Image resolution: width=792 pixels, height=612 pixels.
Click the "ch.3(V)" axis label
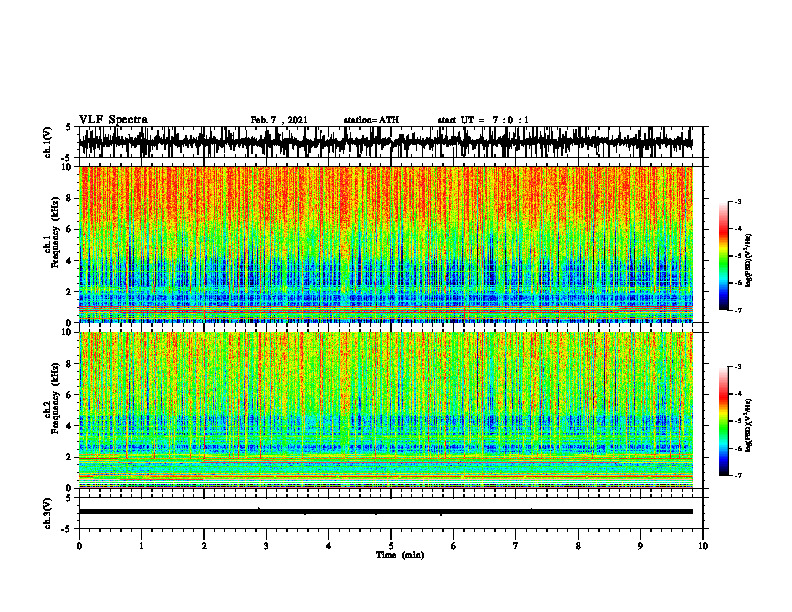pyautogui.click(x=47, y=513)
